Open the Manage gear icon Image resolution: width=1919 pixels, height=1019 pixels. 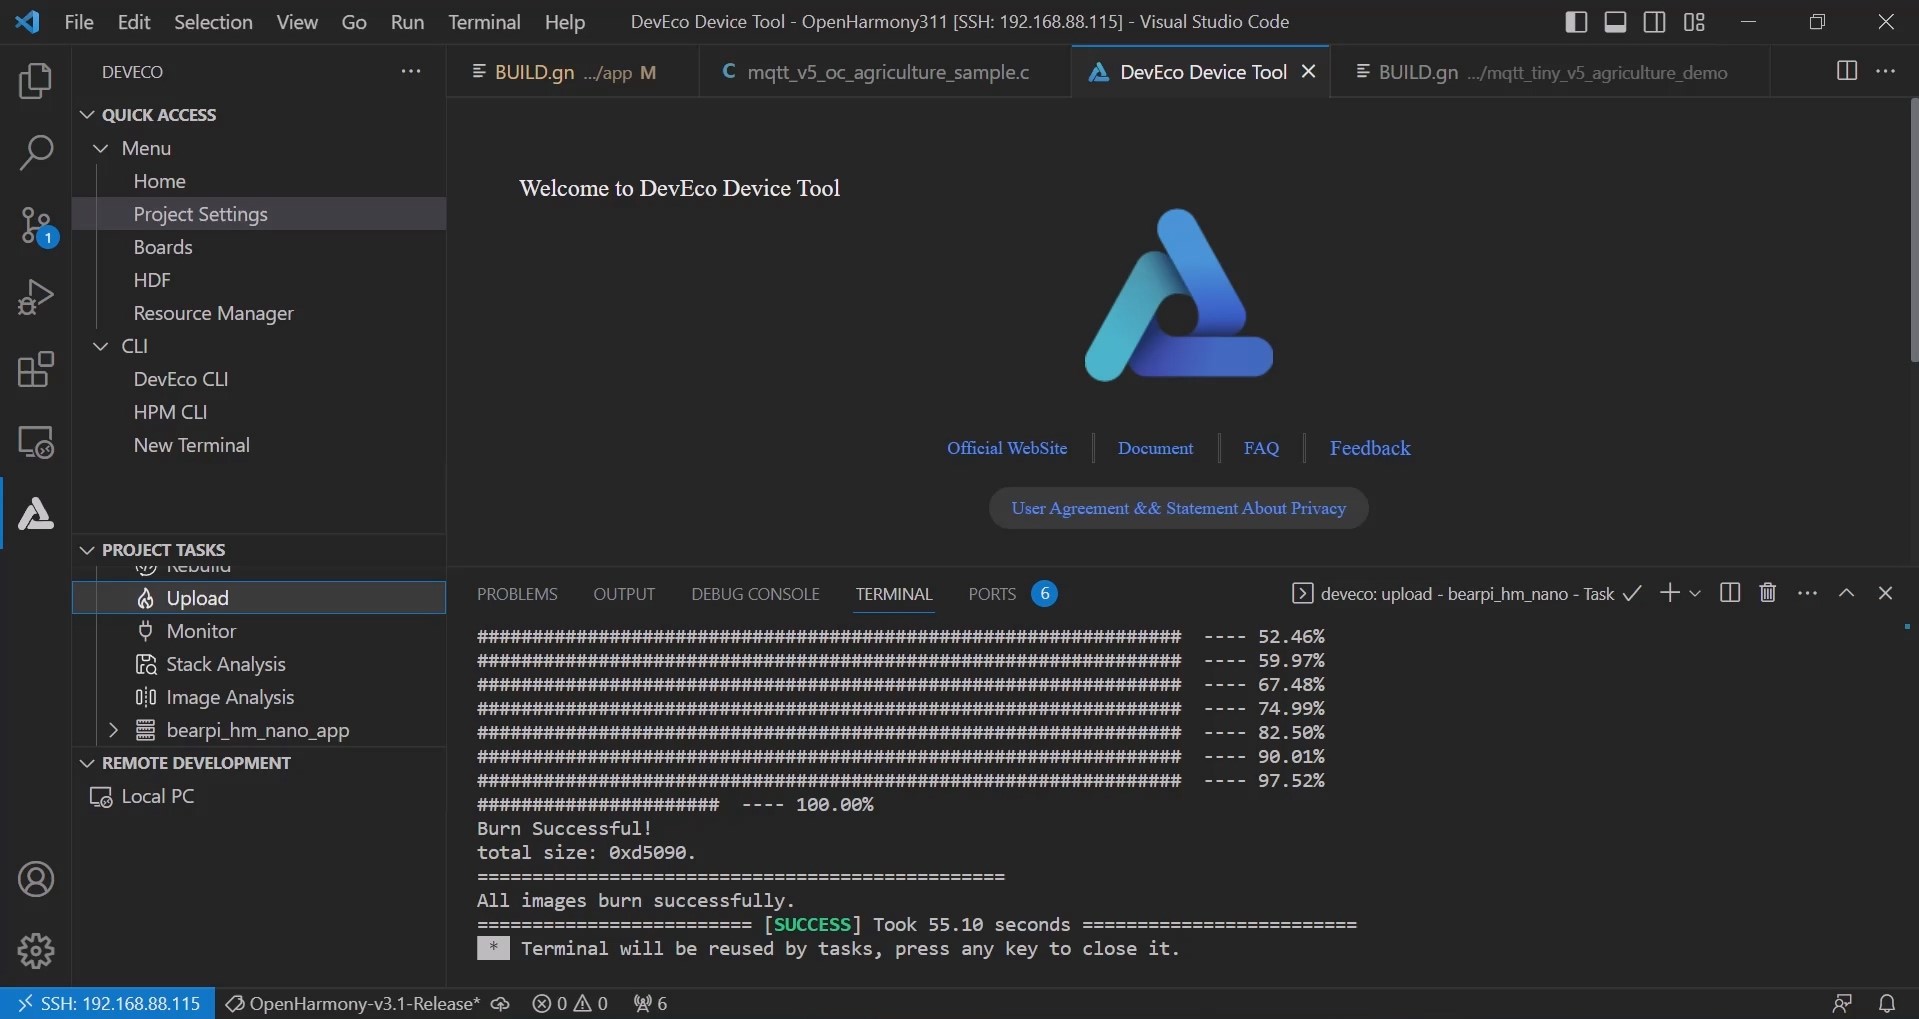click(36, 951)
